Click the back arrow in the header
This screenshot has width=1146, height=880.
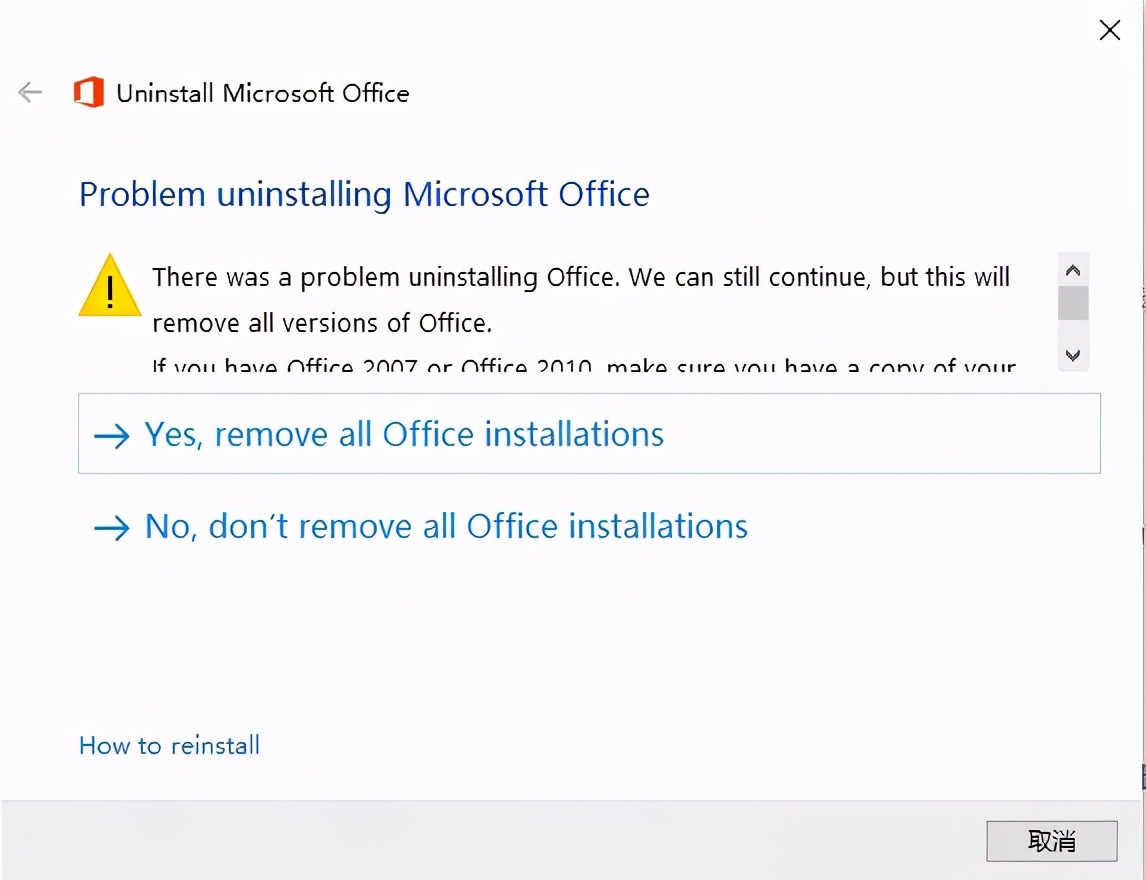coord(30,93)
